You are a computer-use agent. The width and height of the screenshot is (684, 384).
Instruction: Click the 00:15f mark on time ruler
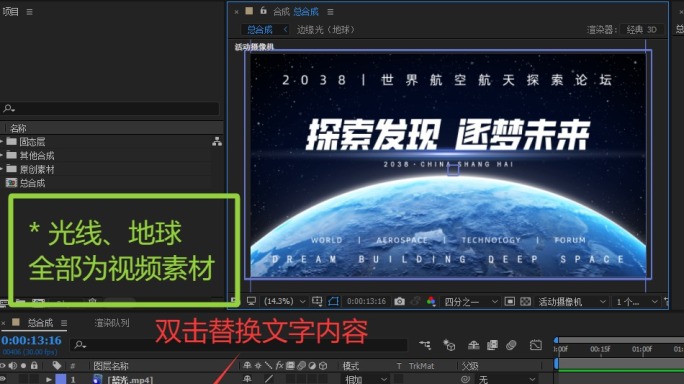pyautogui.click(x=600, y=349)
